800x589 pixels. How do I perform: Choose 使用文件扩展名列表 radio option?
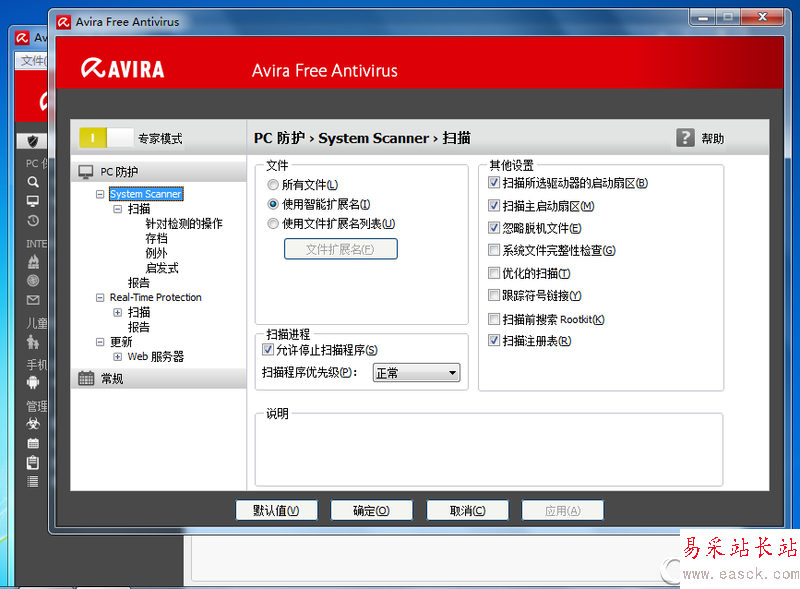[x=273, y=224]
